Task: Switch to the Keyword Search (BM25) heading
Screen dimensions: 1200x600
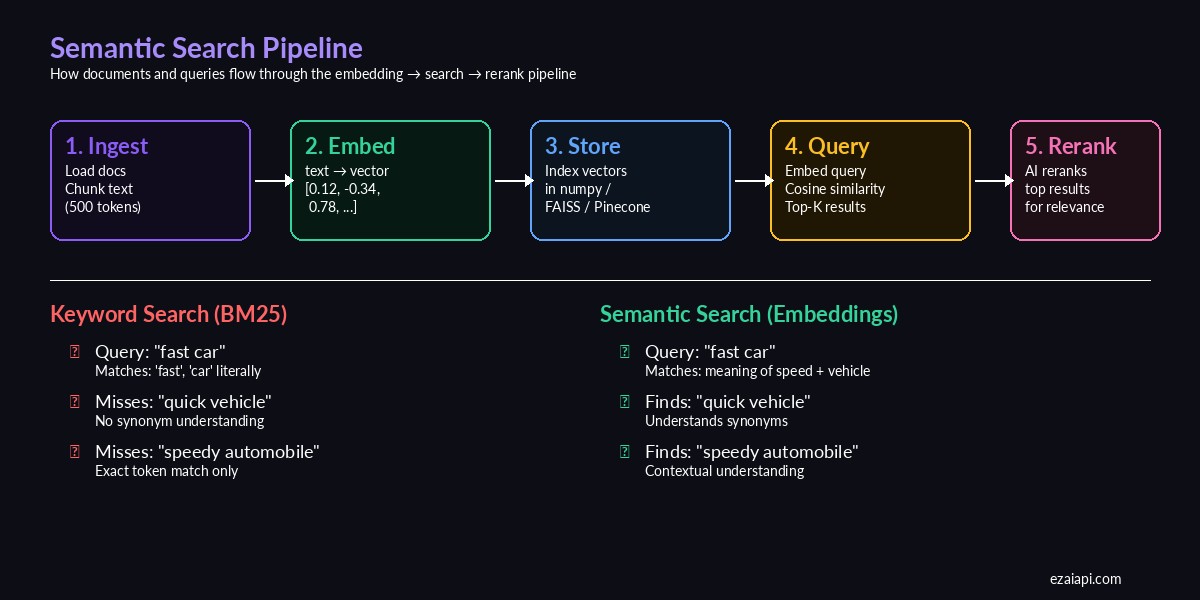Action: click(x=168, y=314)
